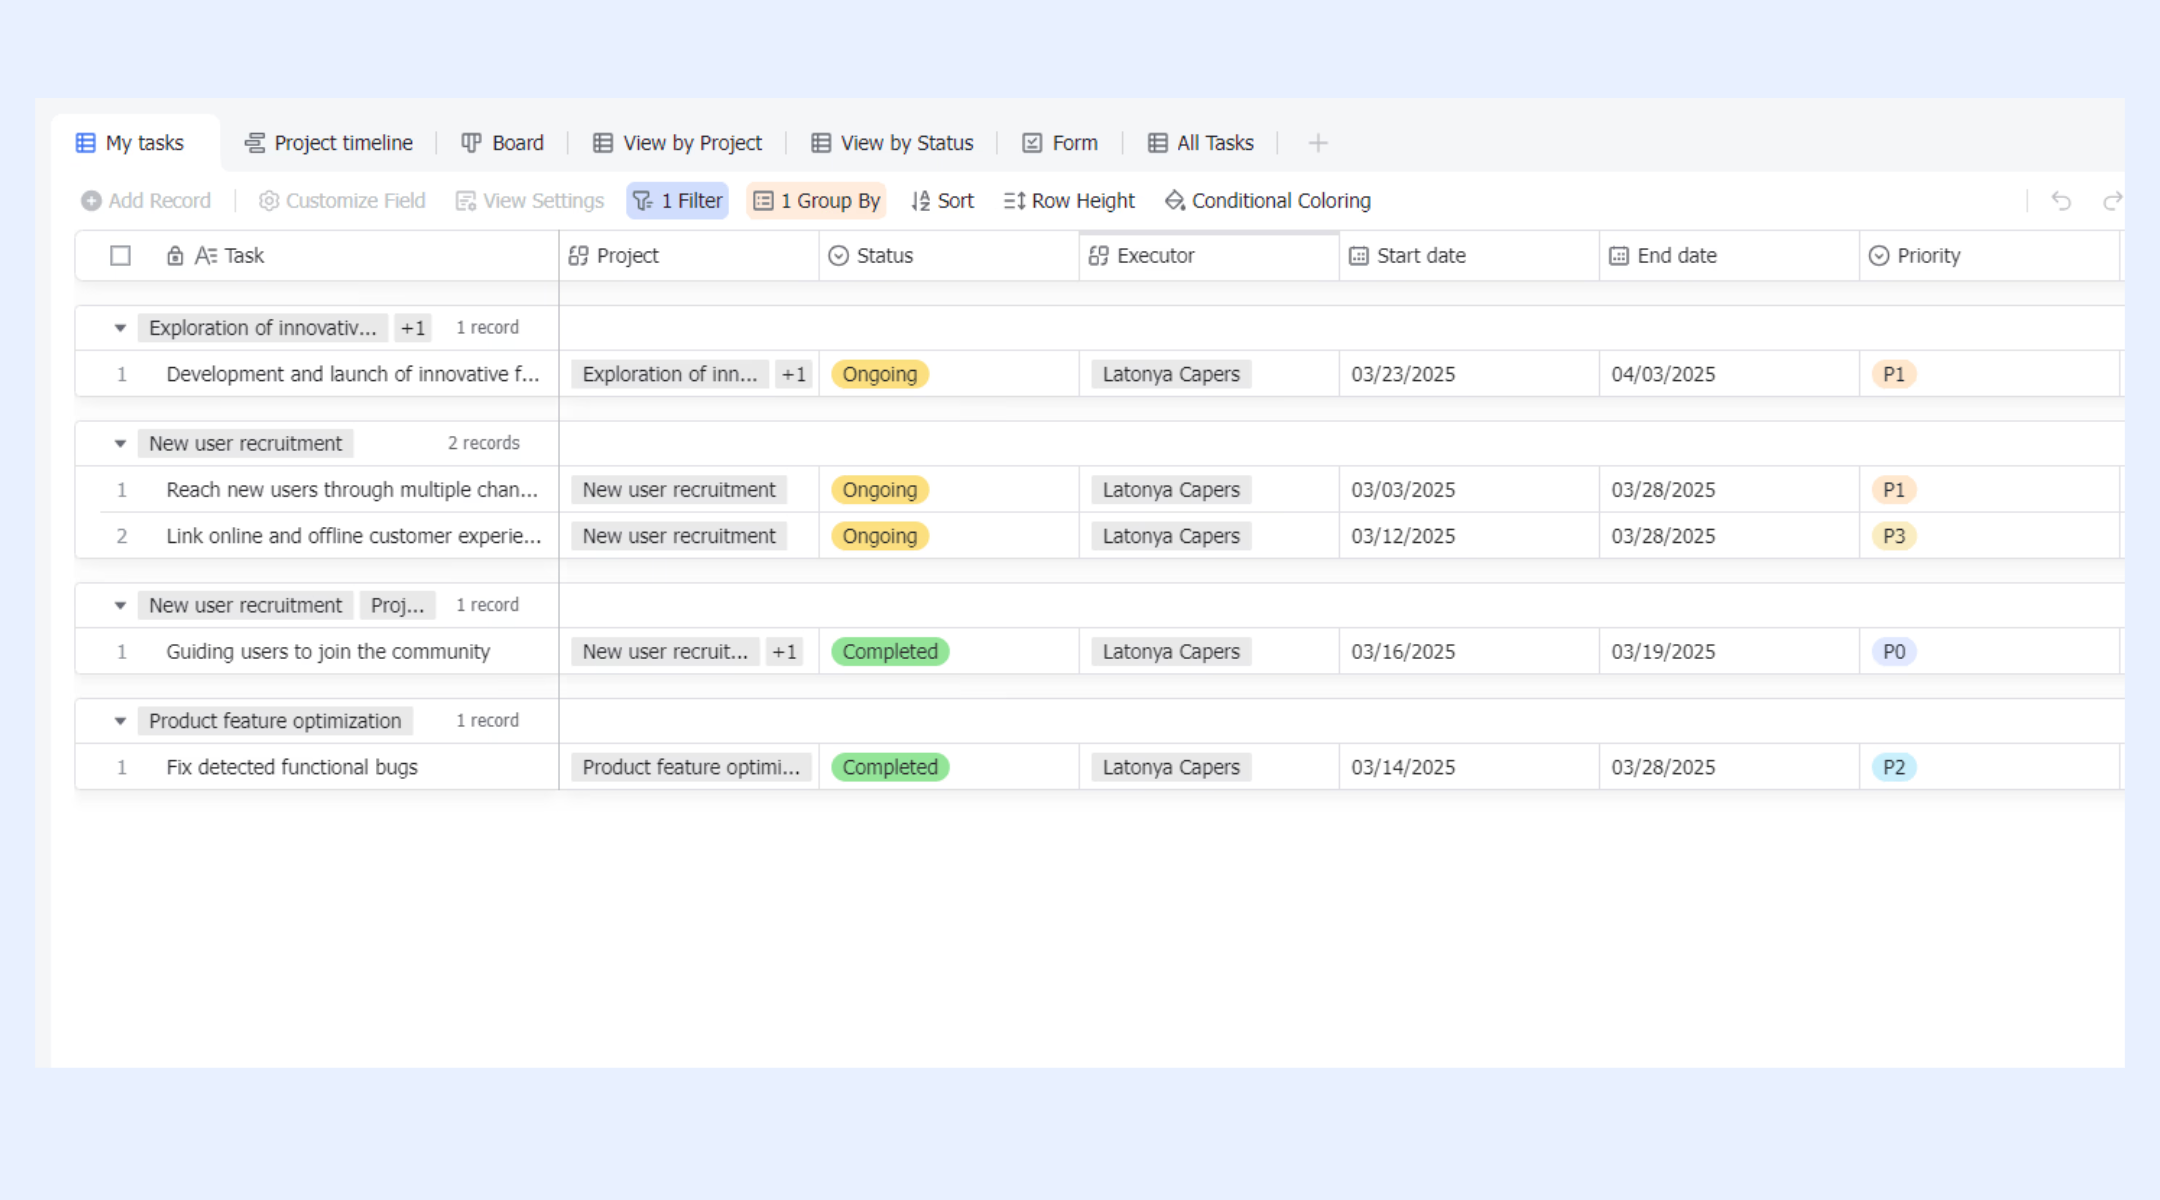The height and width of the screenshot is (1200, 2160).
Task: Click start date 03/16/2025
Action: tap(1403, 652)
